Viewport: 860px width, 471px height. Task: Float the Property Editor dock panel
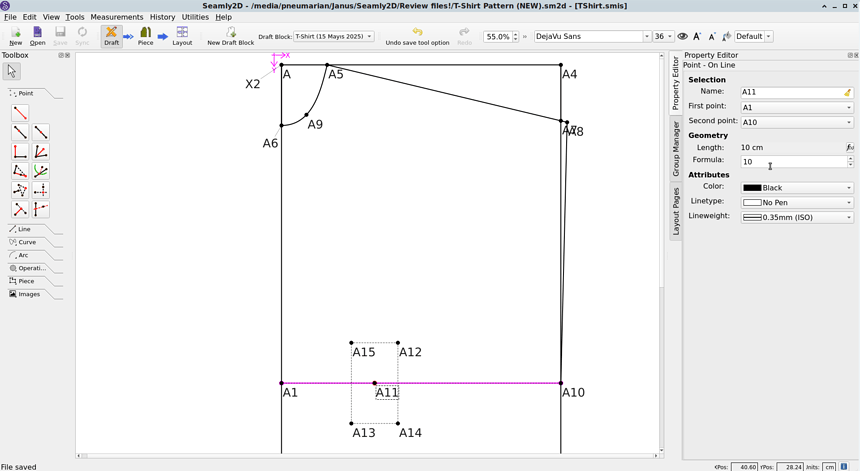click(x=850, y=55)
